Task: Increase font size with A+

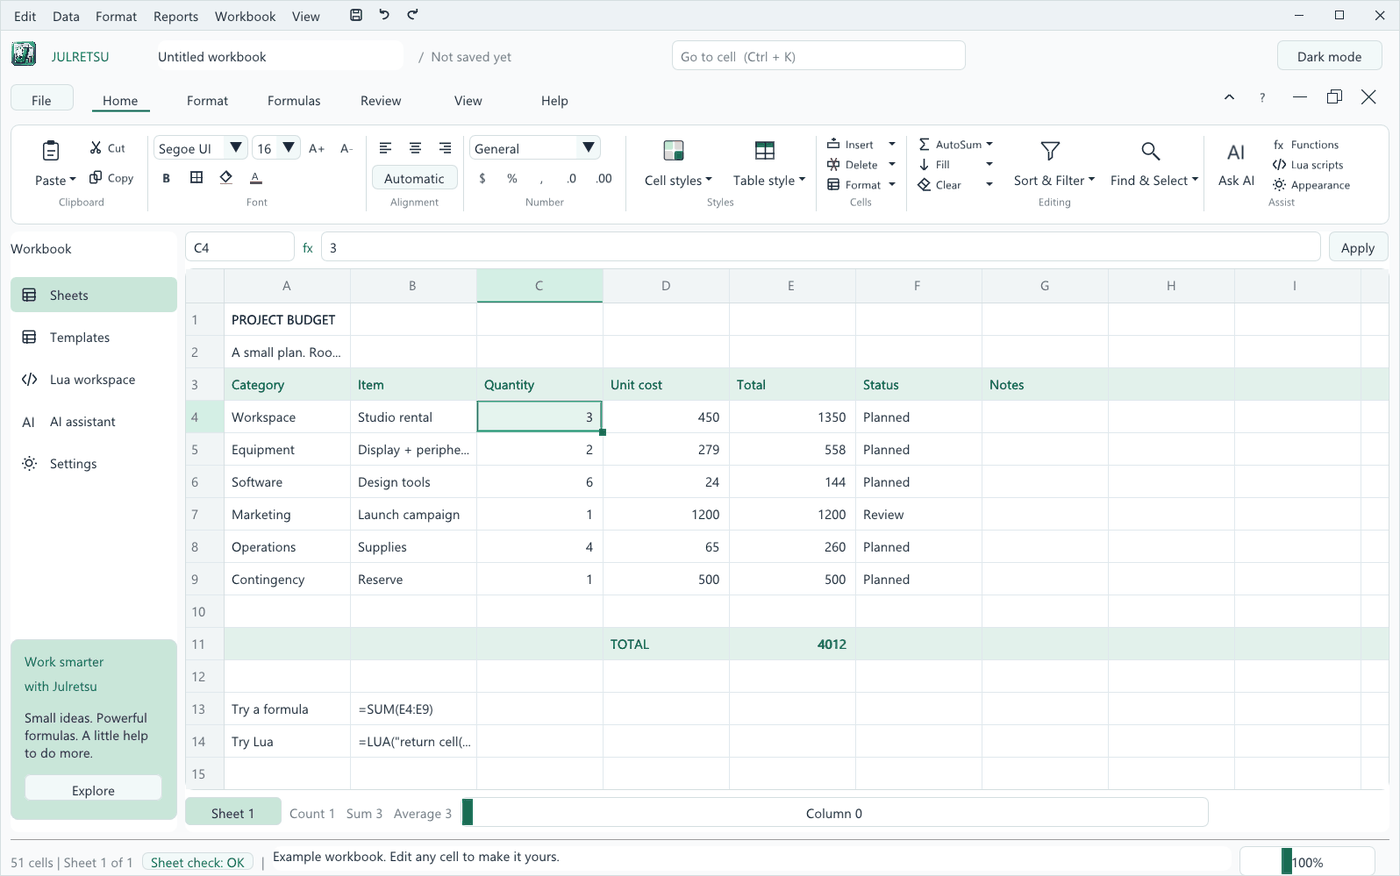Action: point(316,148)
